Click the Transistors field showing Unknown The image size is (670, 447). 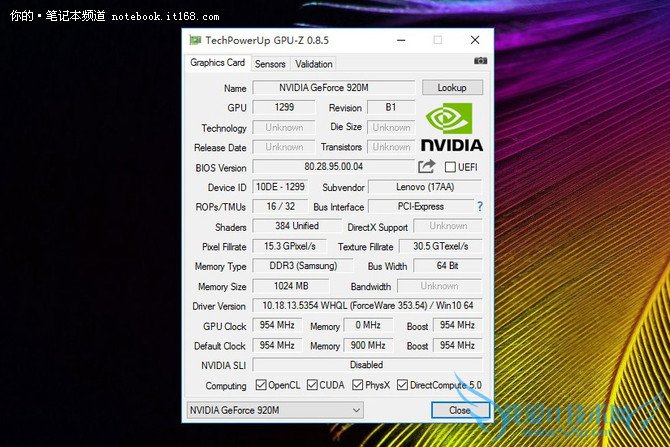(x=391, y=147)
